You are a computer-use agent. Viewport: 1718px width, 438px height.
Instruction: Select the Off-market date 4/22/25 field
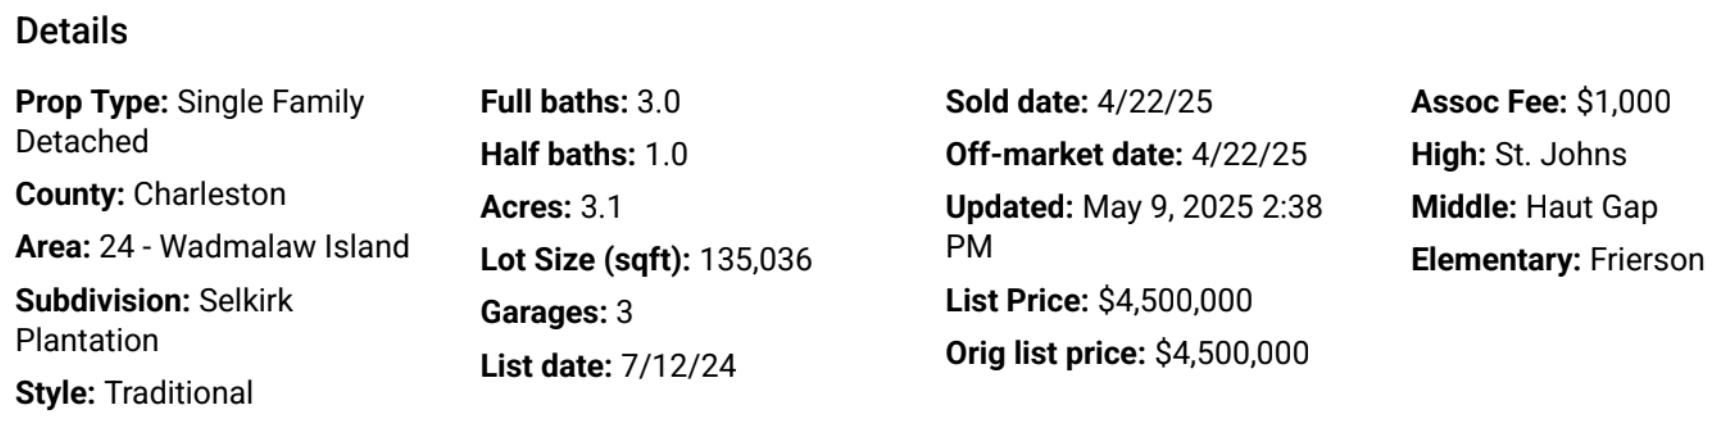click(1126, 155)
